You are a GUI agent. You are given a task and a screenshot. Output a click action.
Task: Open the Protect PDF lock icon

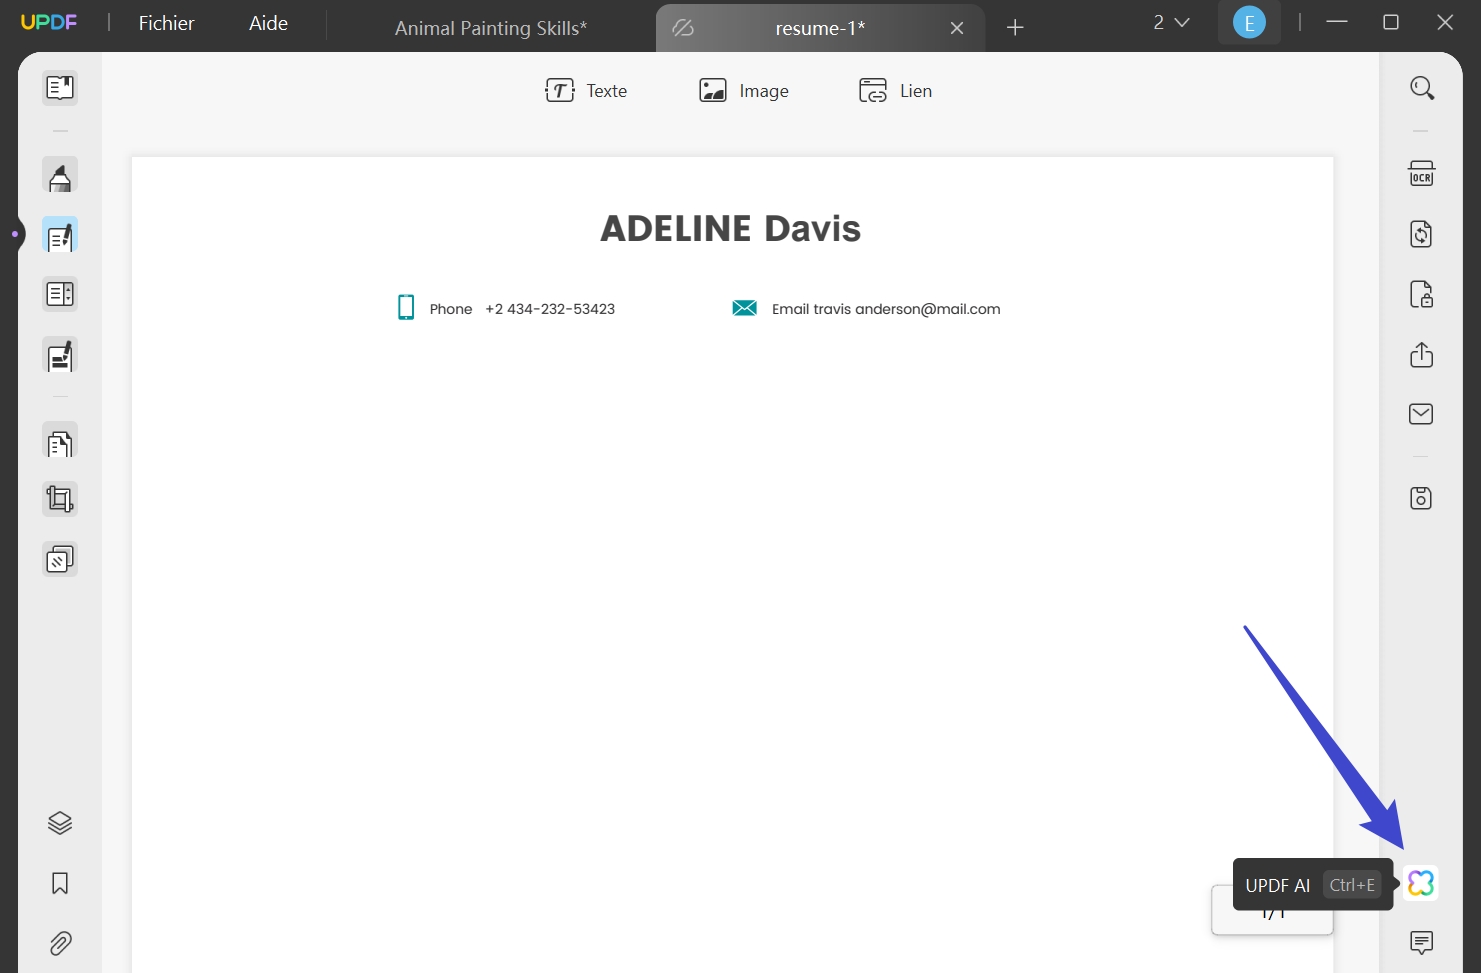pos(1421,294)
